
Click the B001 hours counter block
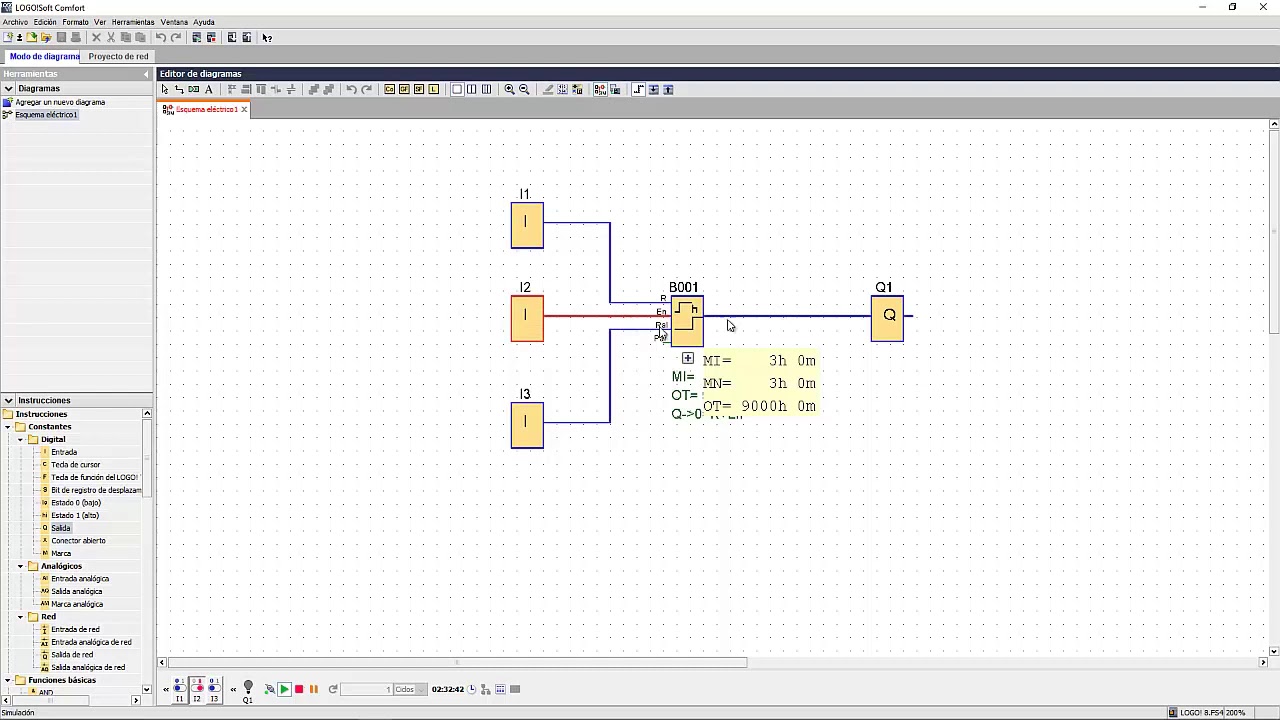[x=687, y=321]
